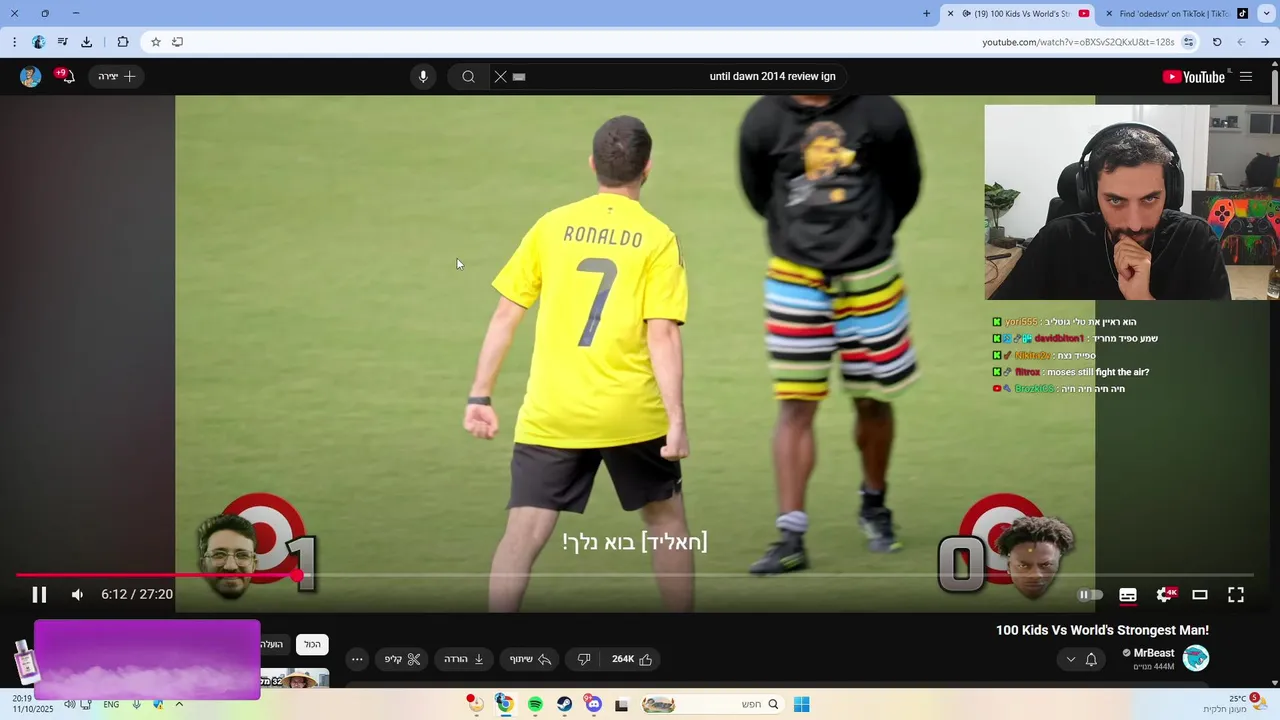Open notification bell dropdown for MrBeast
Image resolution: width=1280 pixels, height=720 pixels.
[x=1081, y=659]
